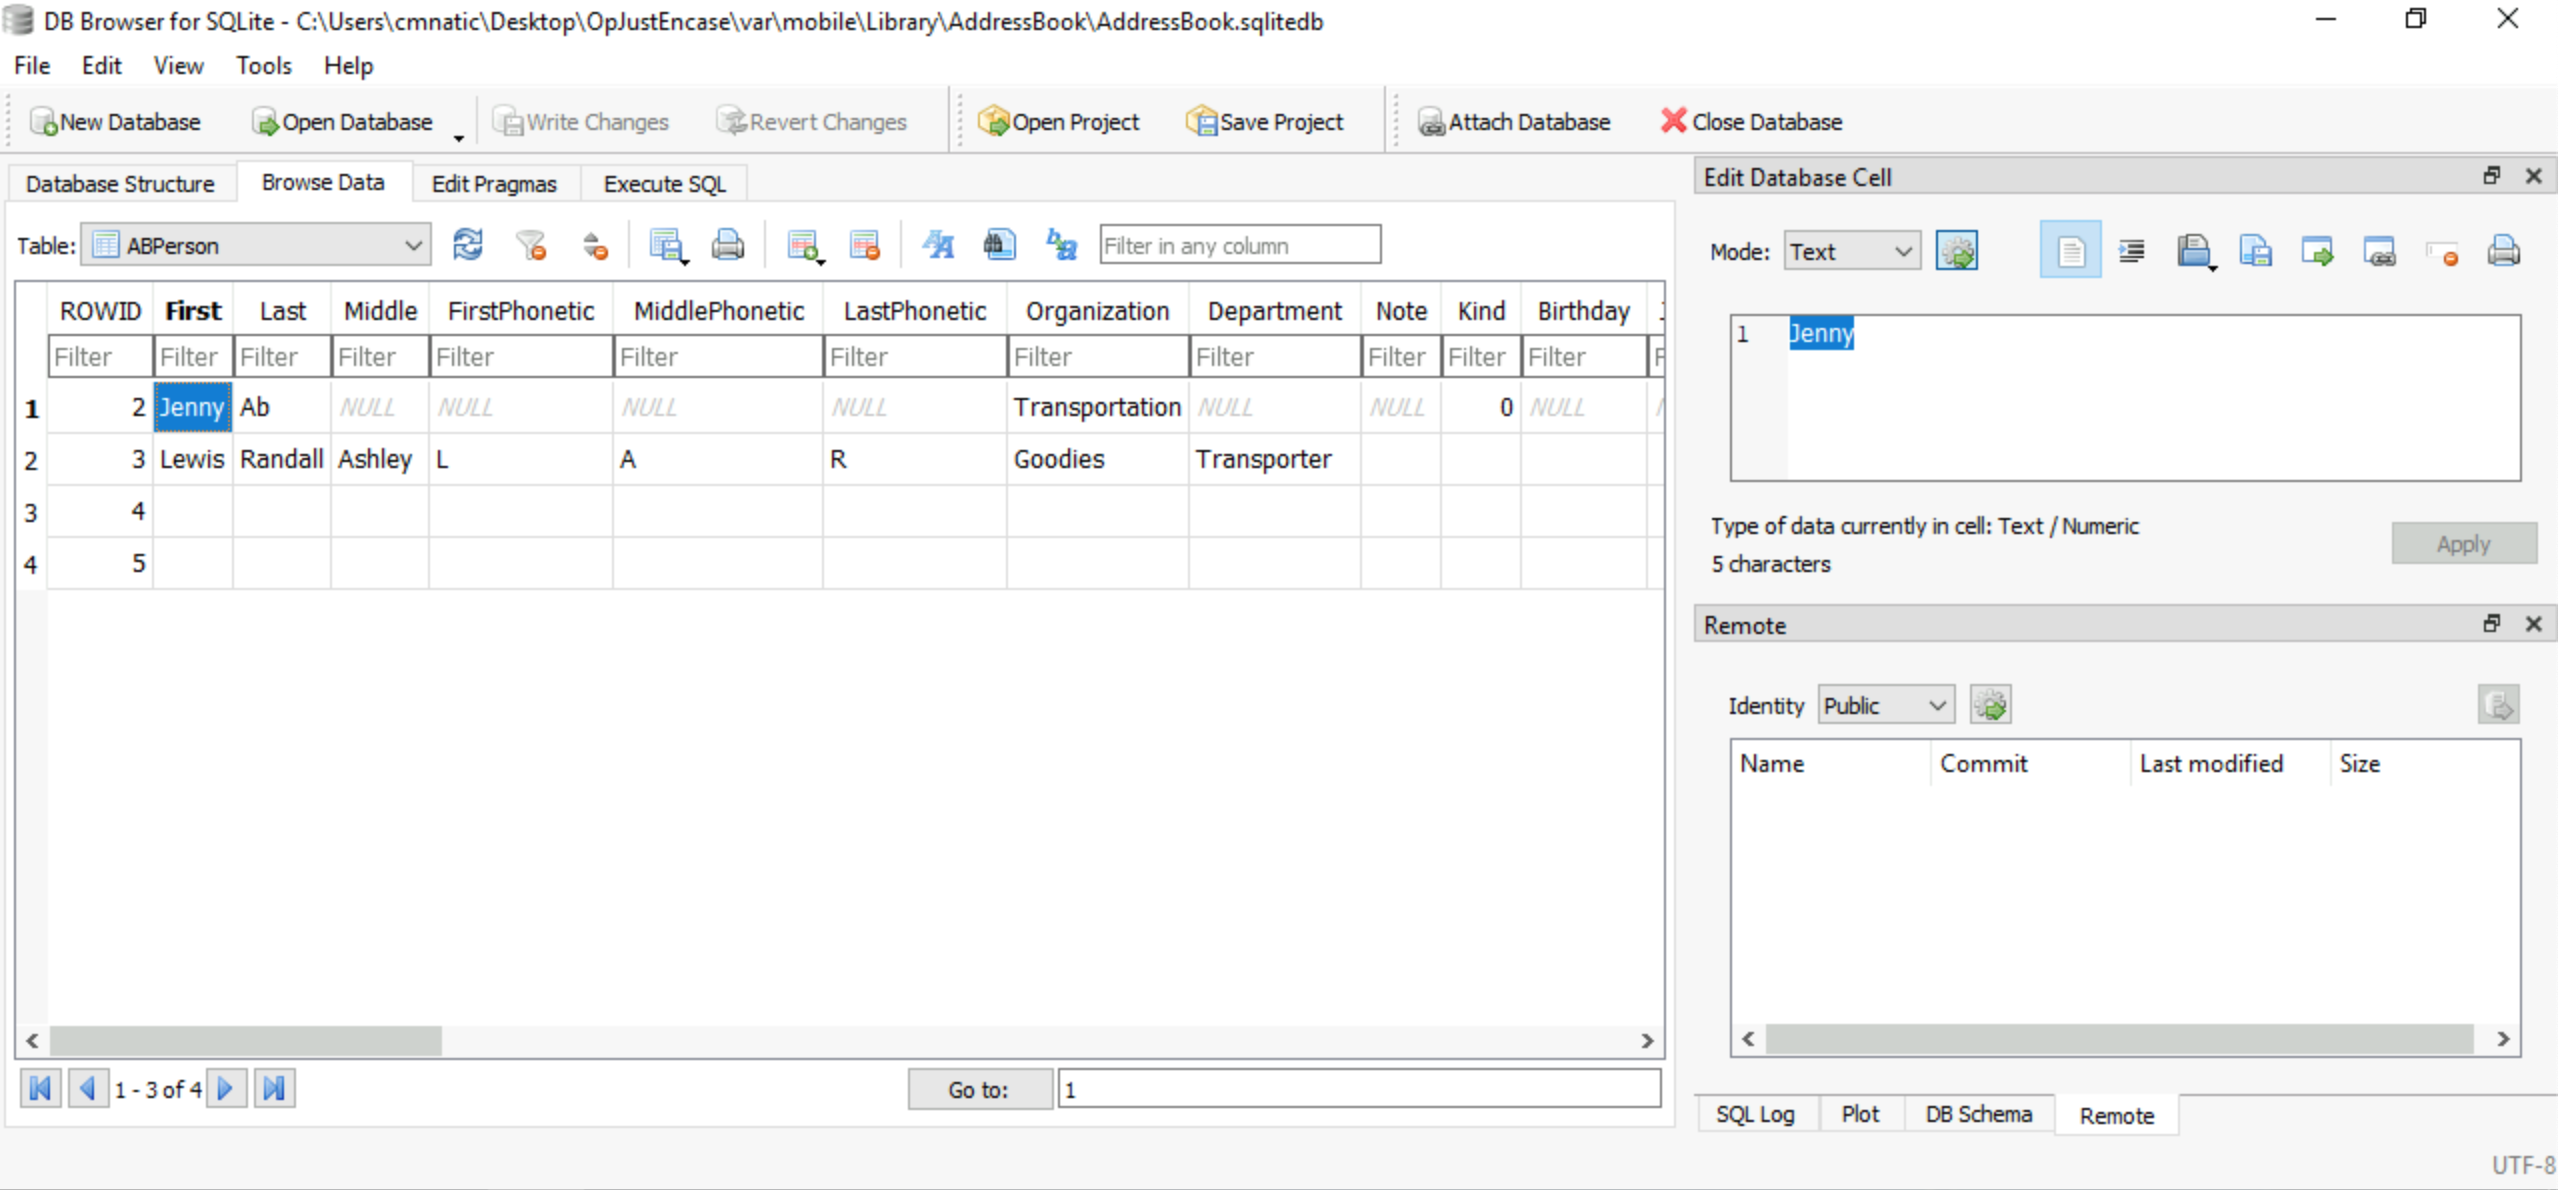The width and height of the screenshot is (2558, 1190).
Task: Click the find and replace icon
Action: coord(1061,245)
